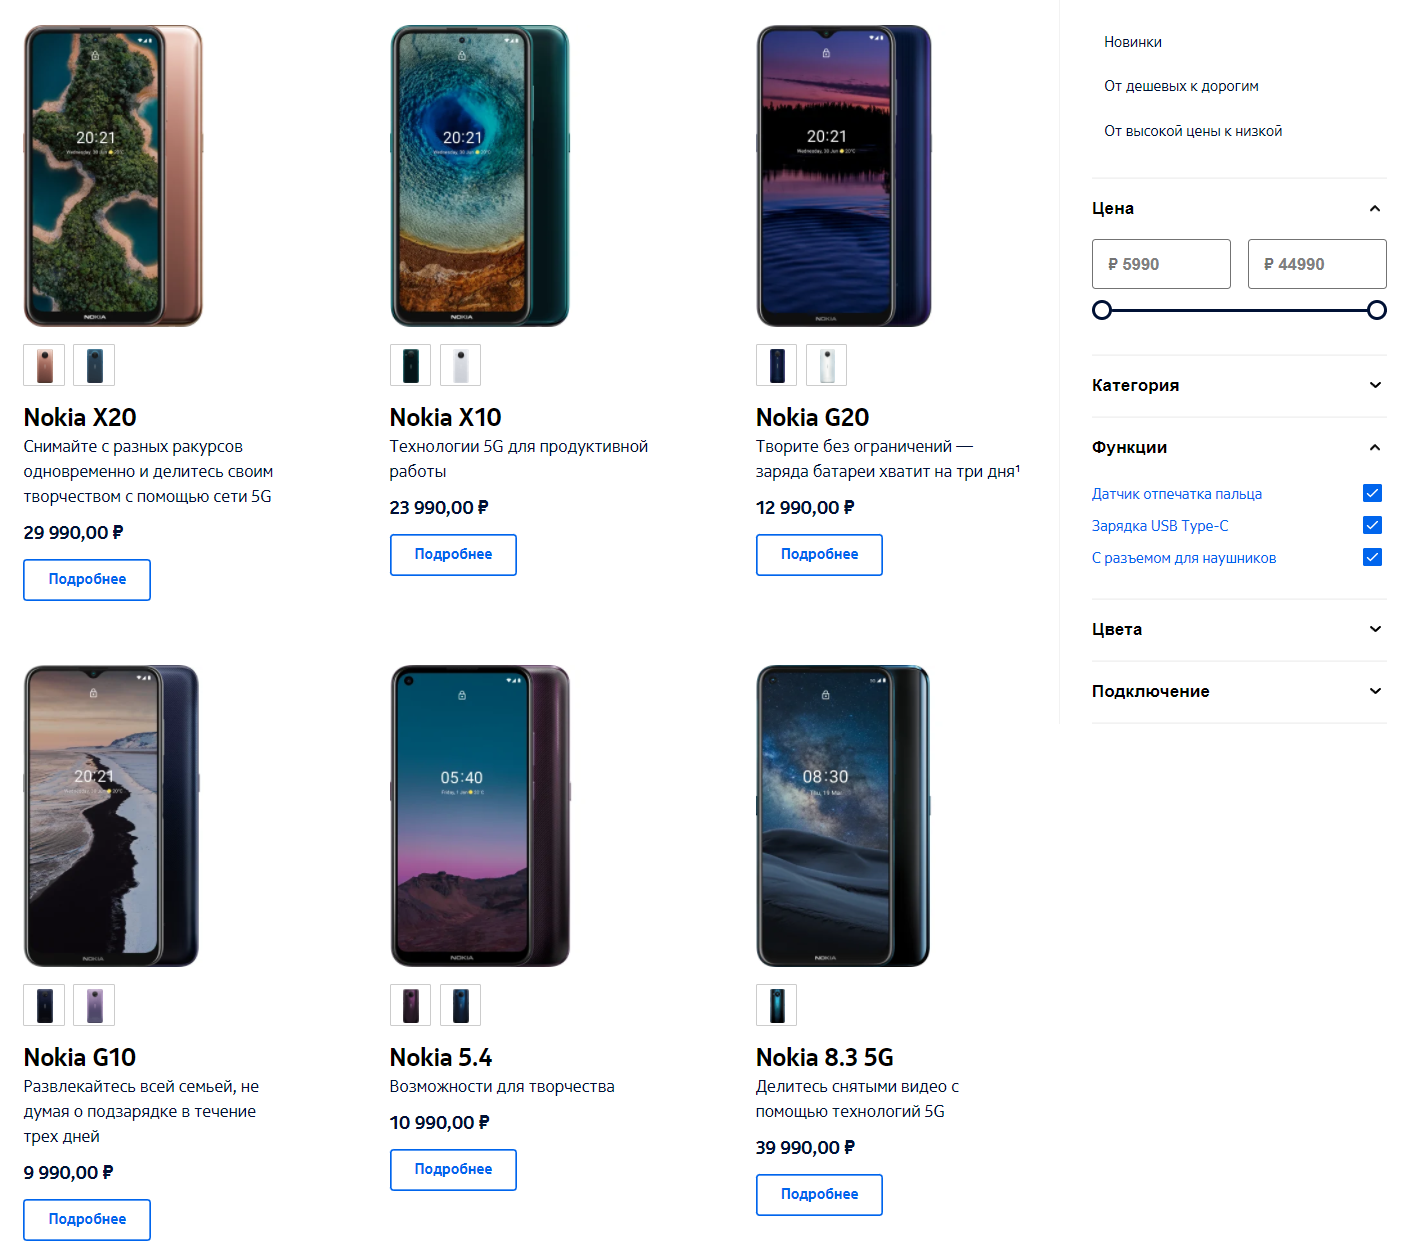Choose the purple color variant of Nokia G10
Image resolution: width=1409 pixels, height=1246 pixels.
tap(94, 1005)
